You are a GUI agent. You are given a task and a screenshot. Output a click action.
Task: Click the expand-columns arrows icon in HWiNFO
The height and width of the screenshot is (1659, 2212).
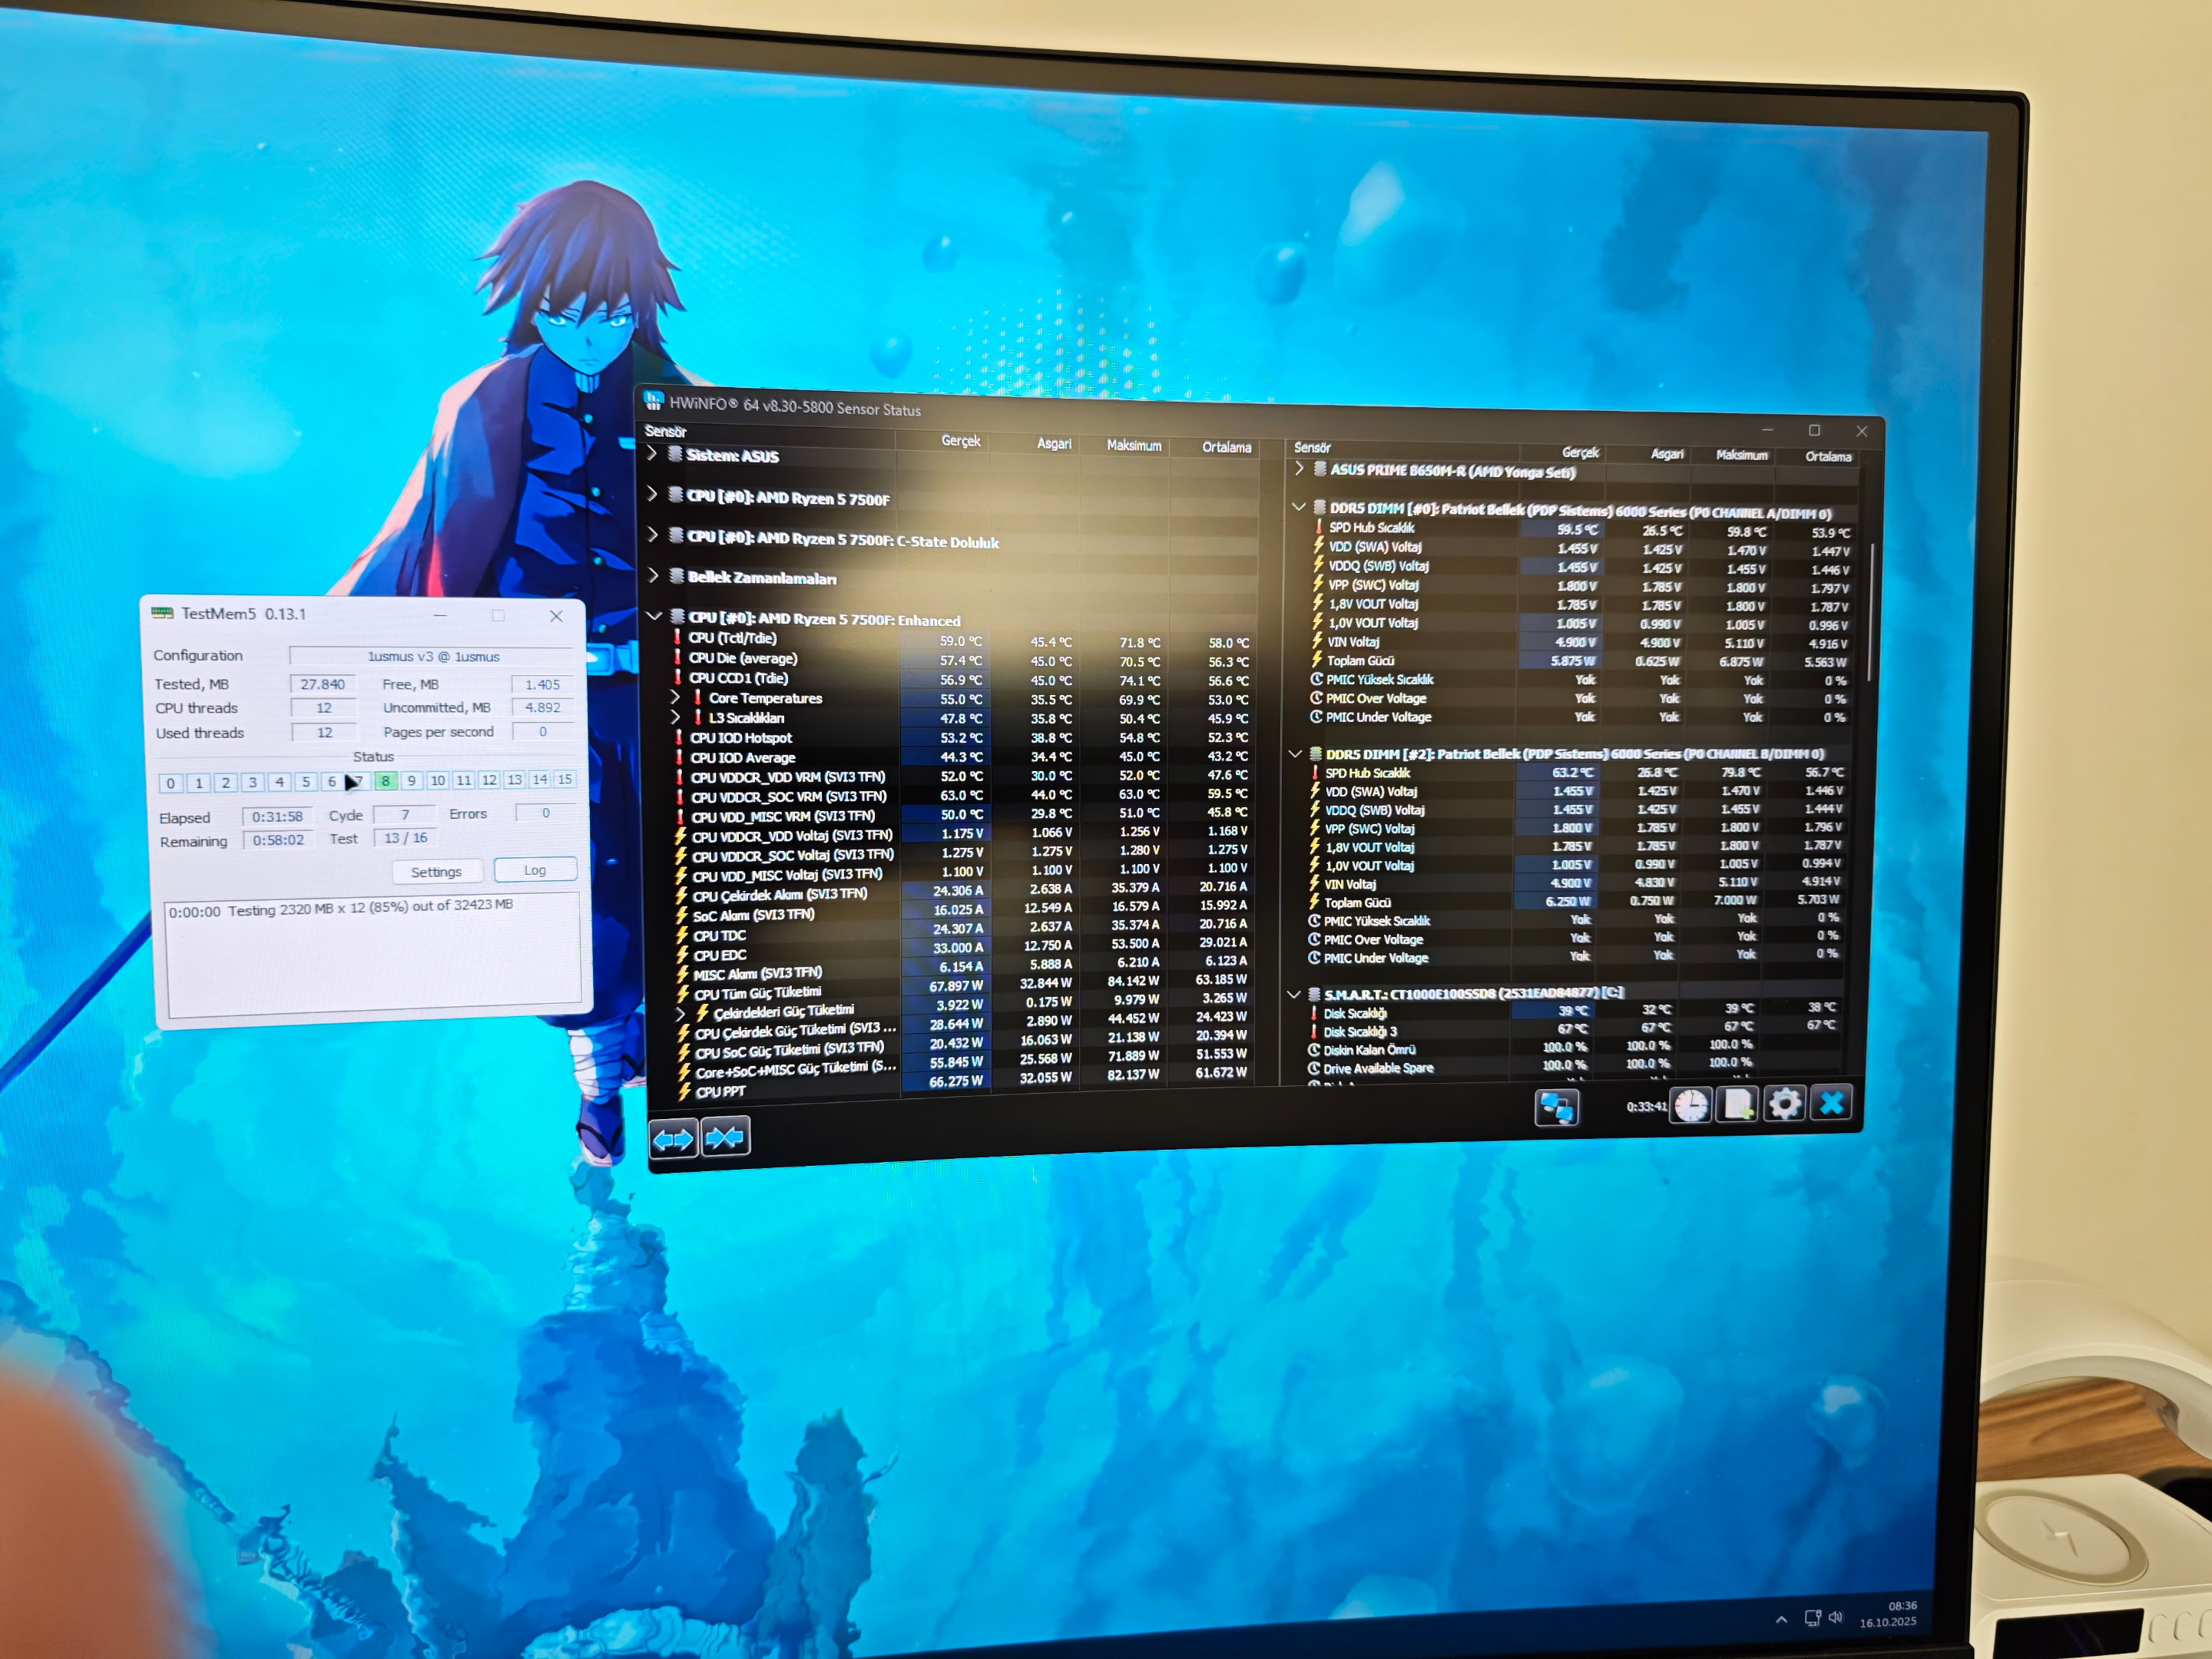point(673,1139)
